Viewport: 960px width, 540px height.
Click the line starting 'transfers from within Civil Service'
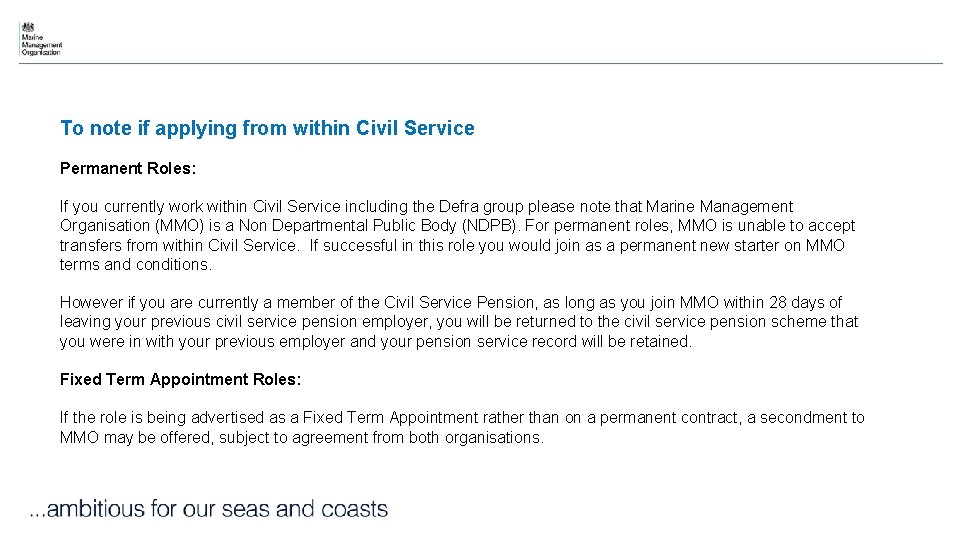coord(452,245)
